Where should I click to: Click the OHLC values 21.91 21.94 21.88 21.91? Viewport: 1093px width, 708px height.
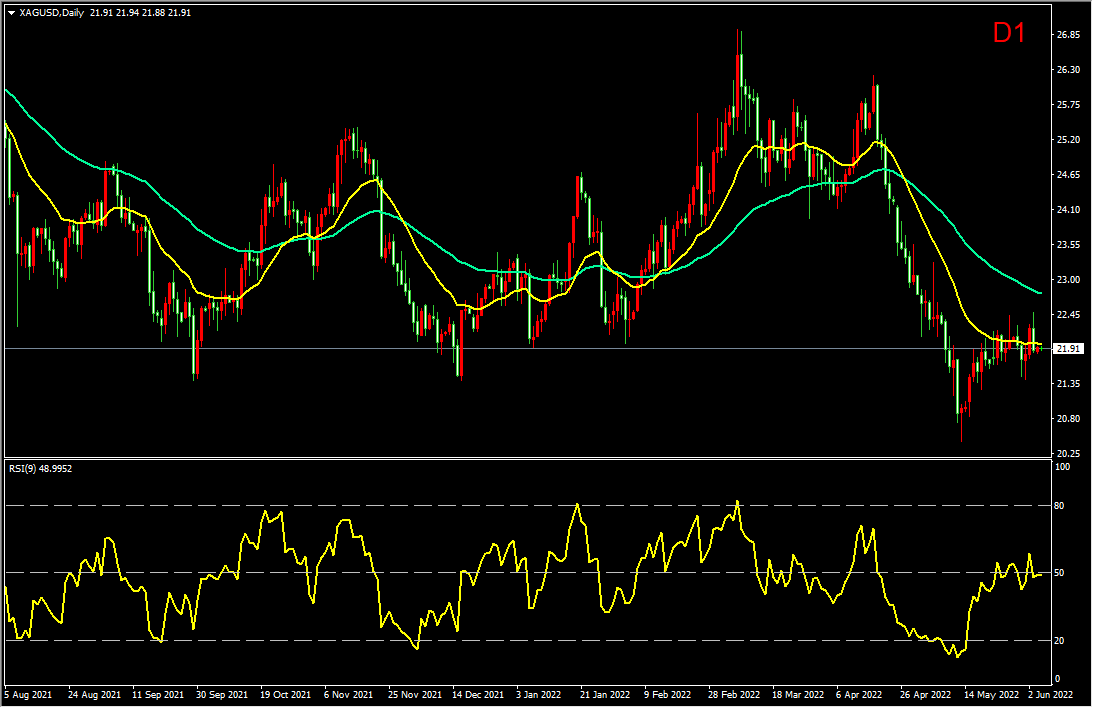pos(140,13)
